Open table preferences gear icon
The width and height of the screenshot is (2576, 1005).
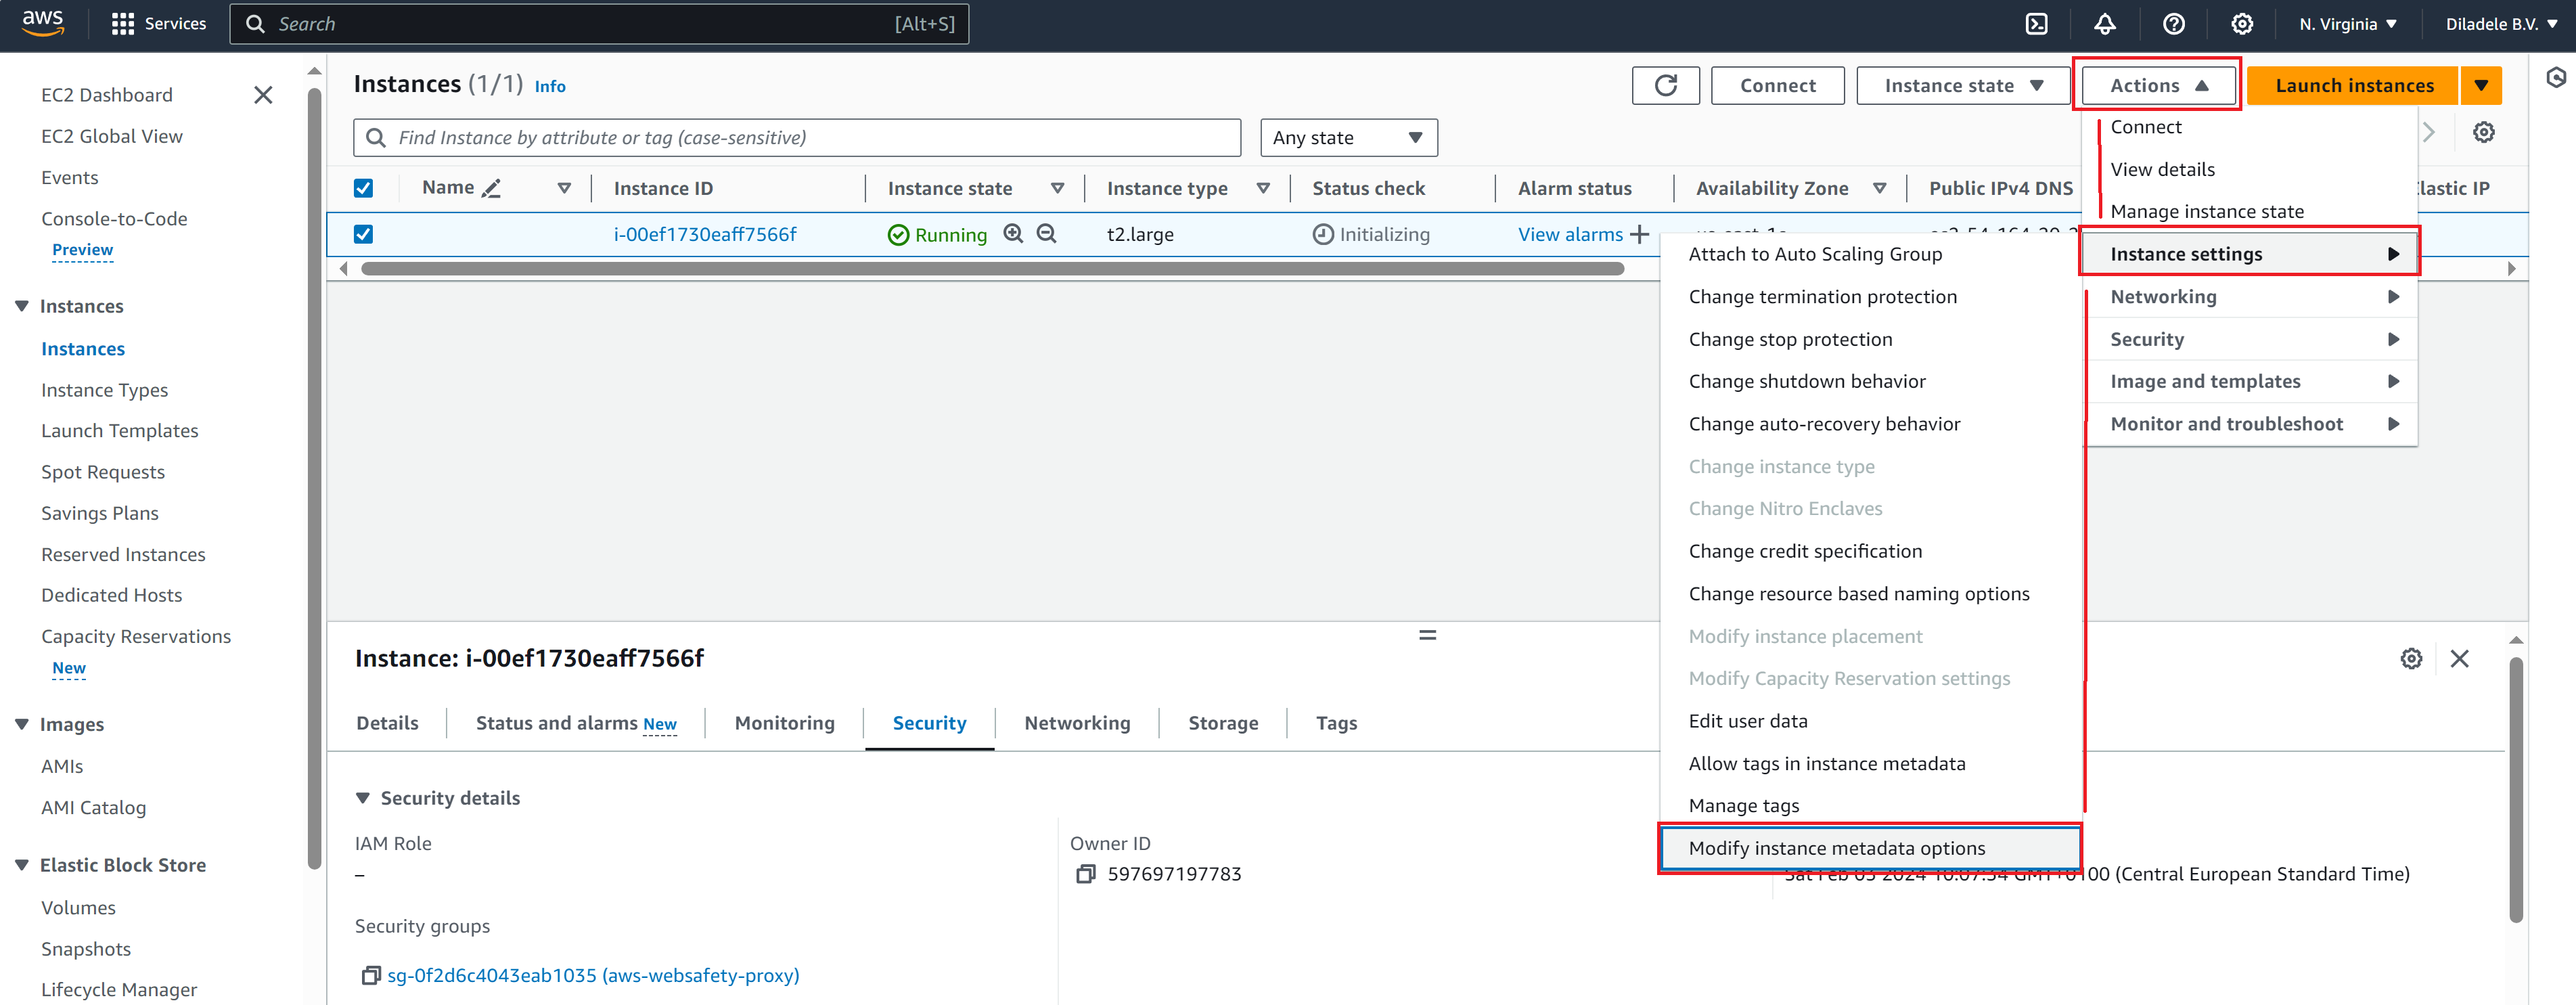pos(2483,132)
